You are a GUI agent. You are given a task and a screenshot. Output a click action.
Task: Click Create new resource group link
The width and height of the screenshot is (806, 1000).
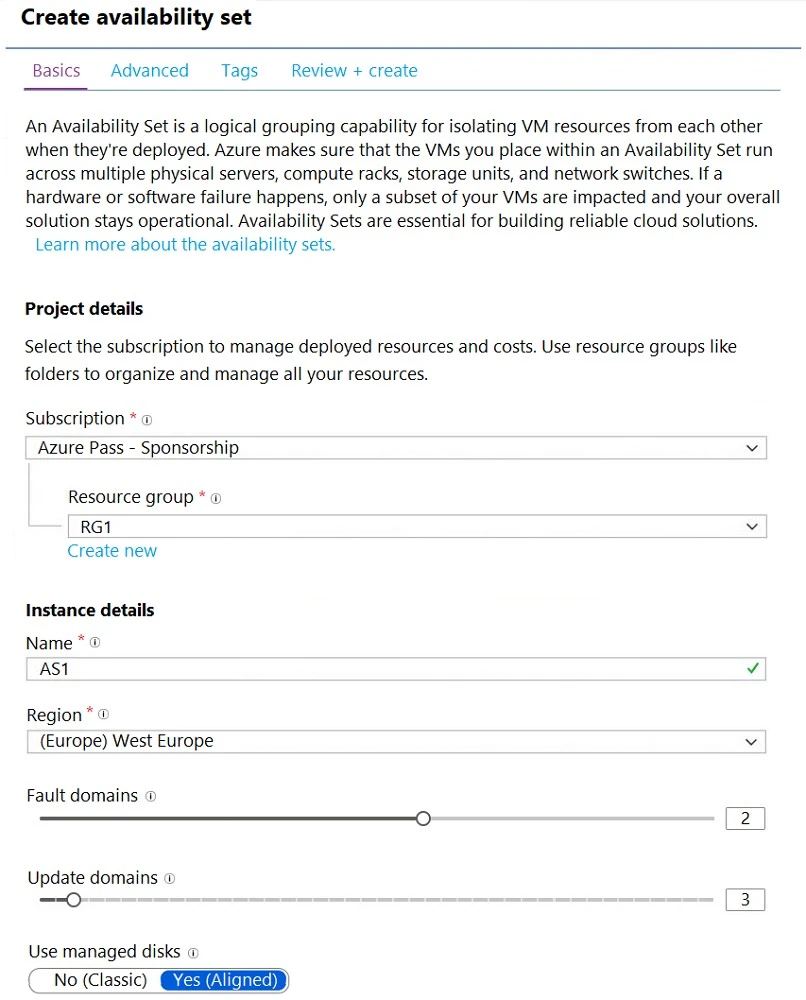[112, 550]
